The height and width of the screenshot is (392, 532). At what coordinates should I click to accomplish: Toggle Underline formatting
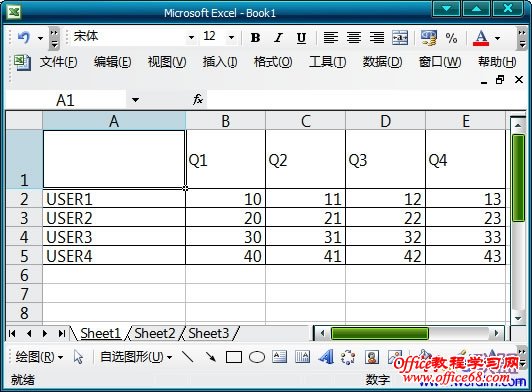[x=301, y=38]
